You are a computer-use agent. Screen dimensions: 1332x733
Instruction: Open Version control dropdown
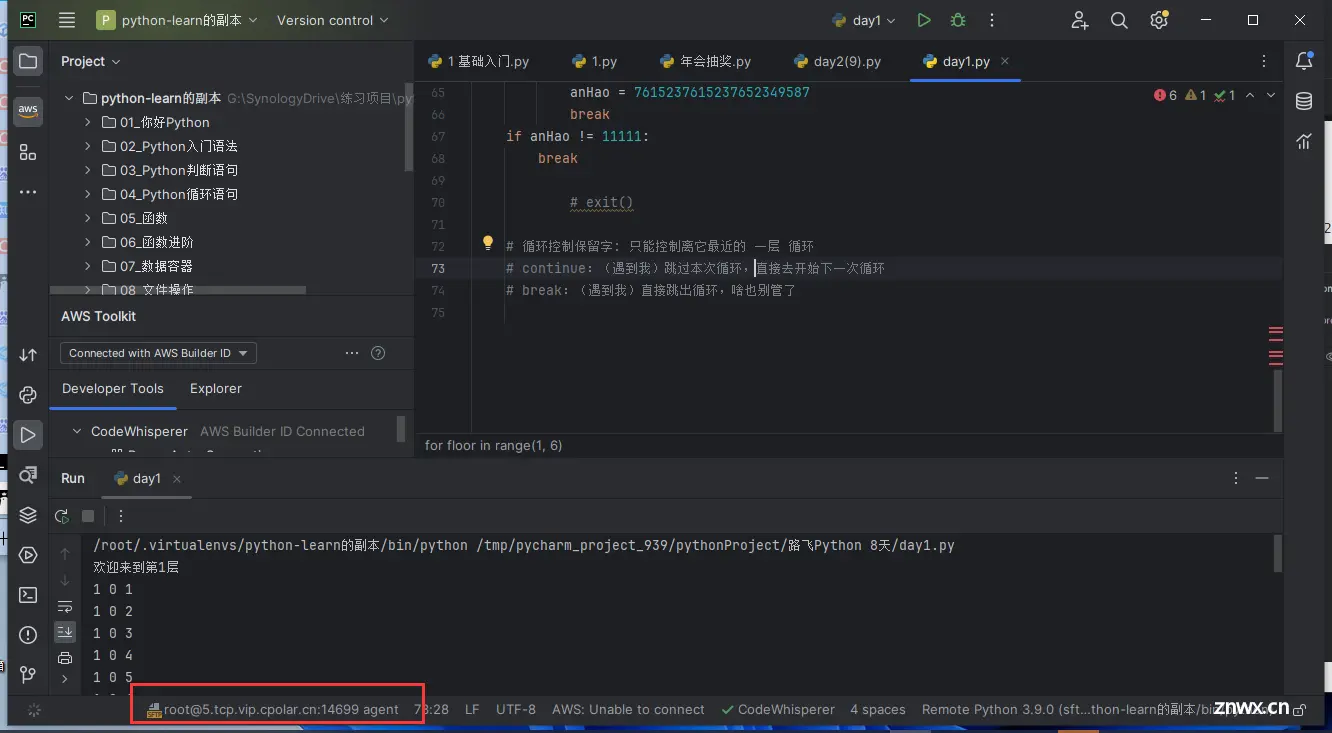[332, 20]
